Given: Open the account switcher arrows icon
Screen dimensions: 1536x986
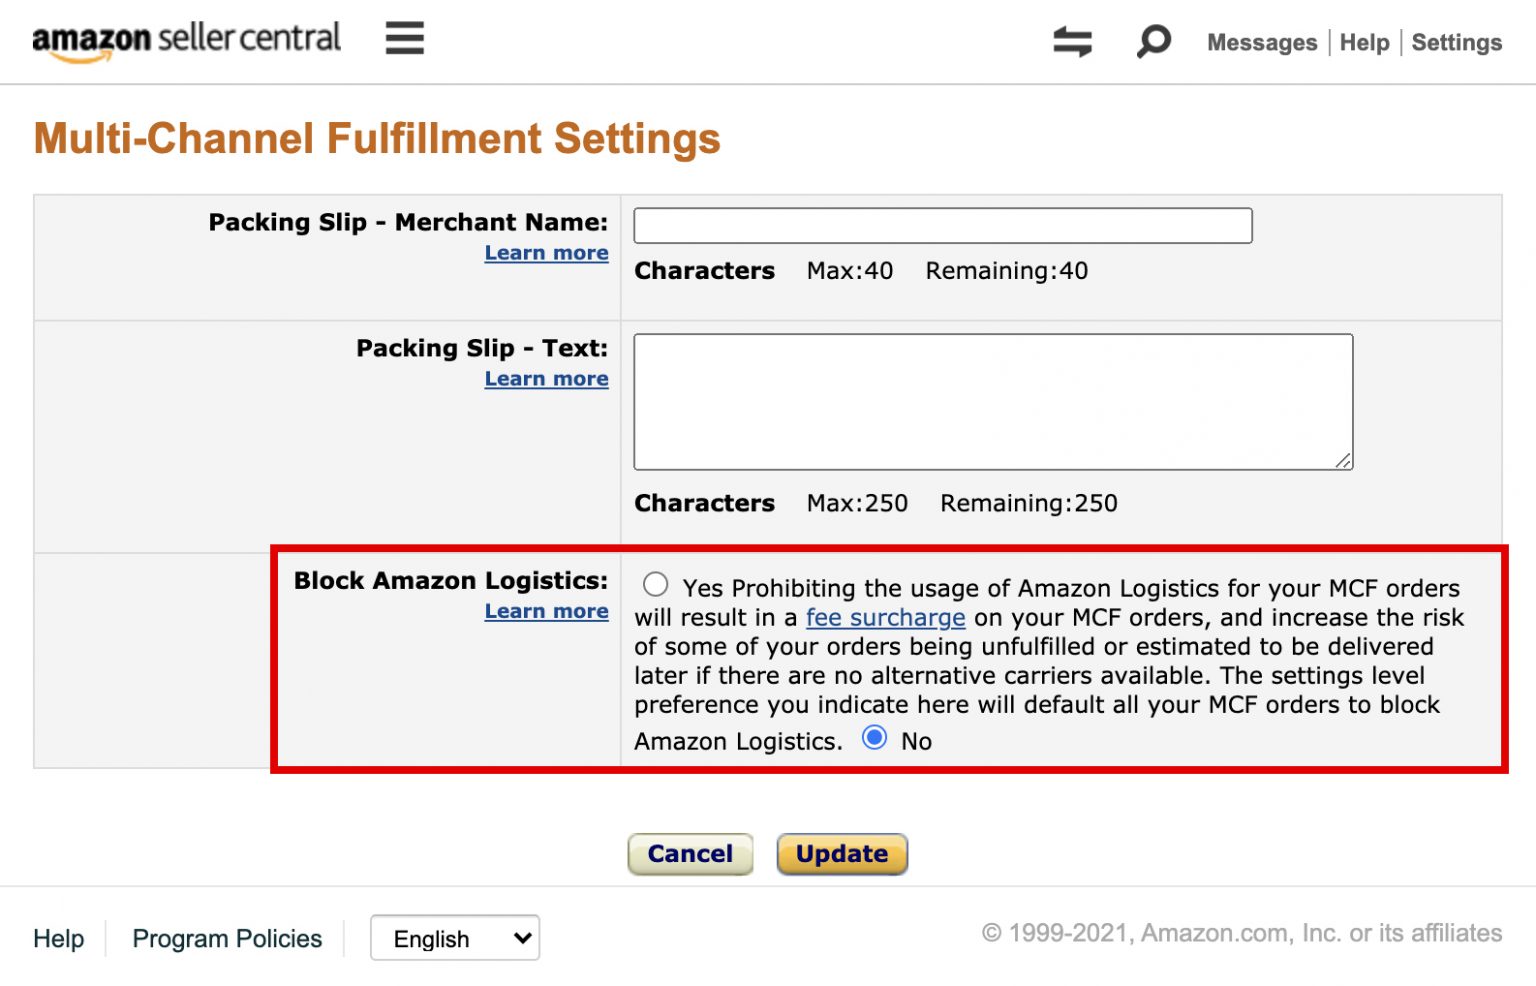Looking at the screenshot, I should [x=1071, y=41].
